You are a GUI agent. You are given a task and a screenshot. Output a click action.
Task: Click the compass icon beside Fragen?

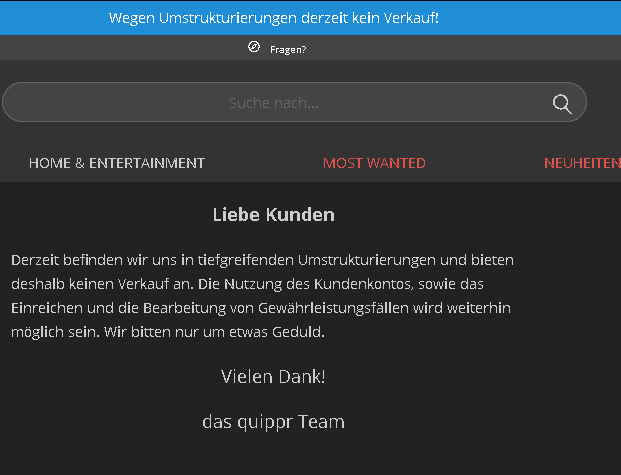click(x=254, y=47)
